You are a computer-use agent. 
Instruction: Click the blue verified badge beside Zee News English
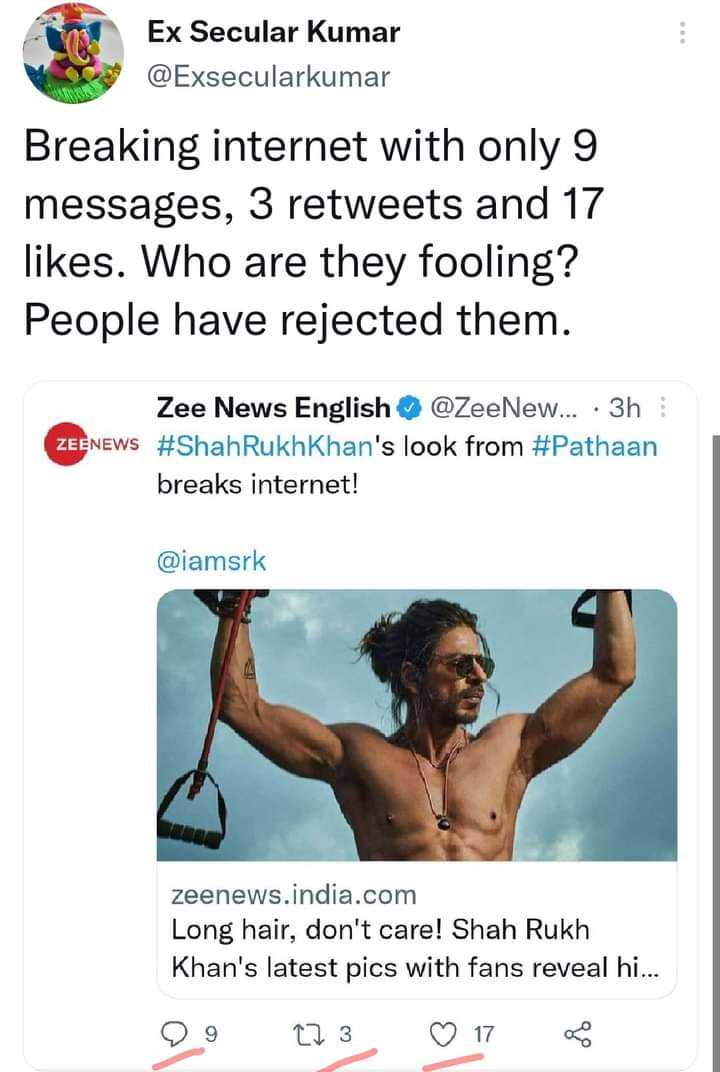click(x=410, y=409)
